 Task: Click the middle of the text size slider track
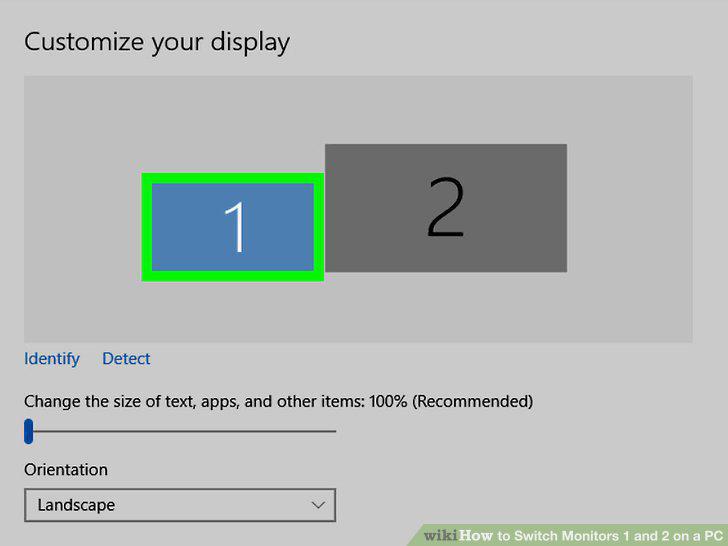[x=180, y=431]
